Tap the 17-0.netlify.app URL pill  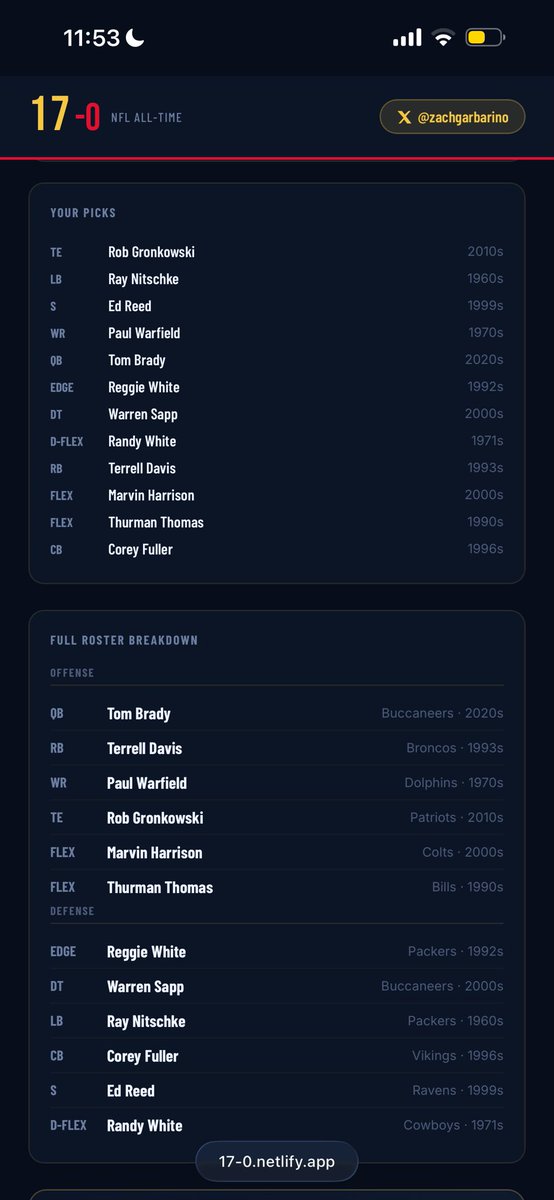(x=276, y=1161)
